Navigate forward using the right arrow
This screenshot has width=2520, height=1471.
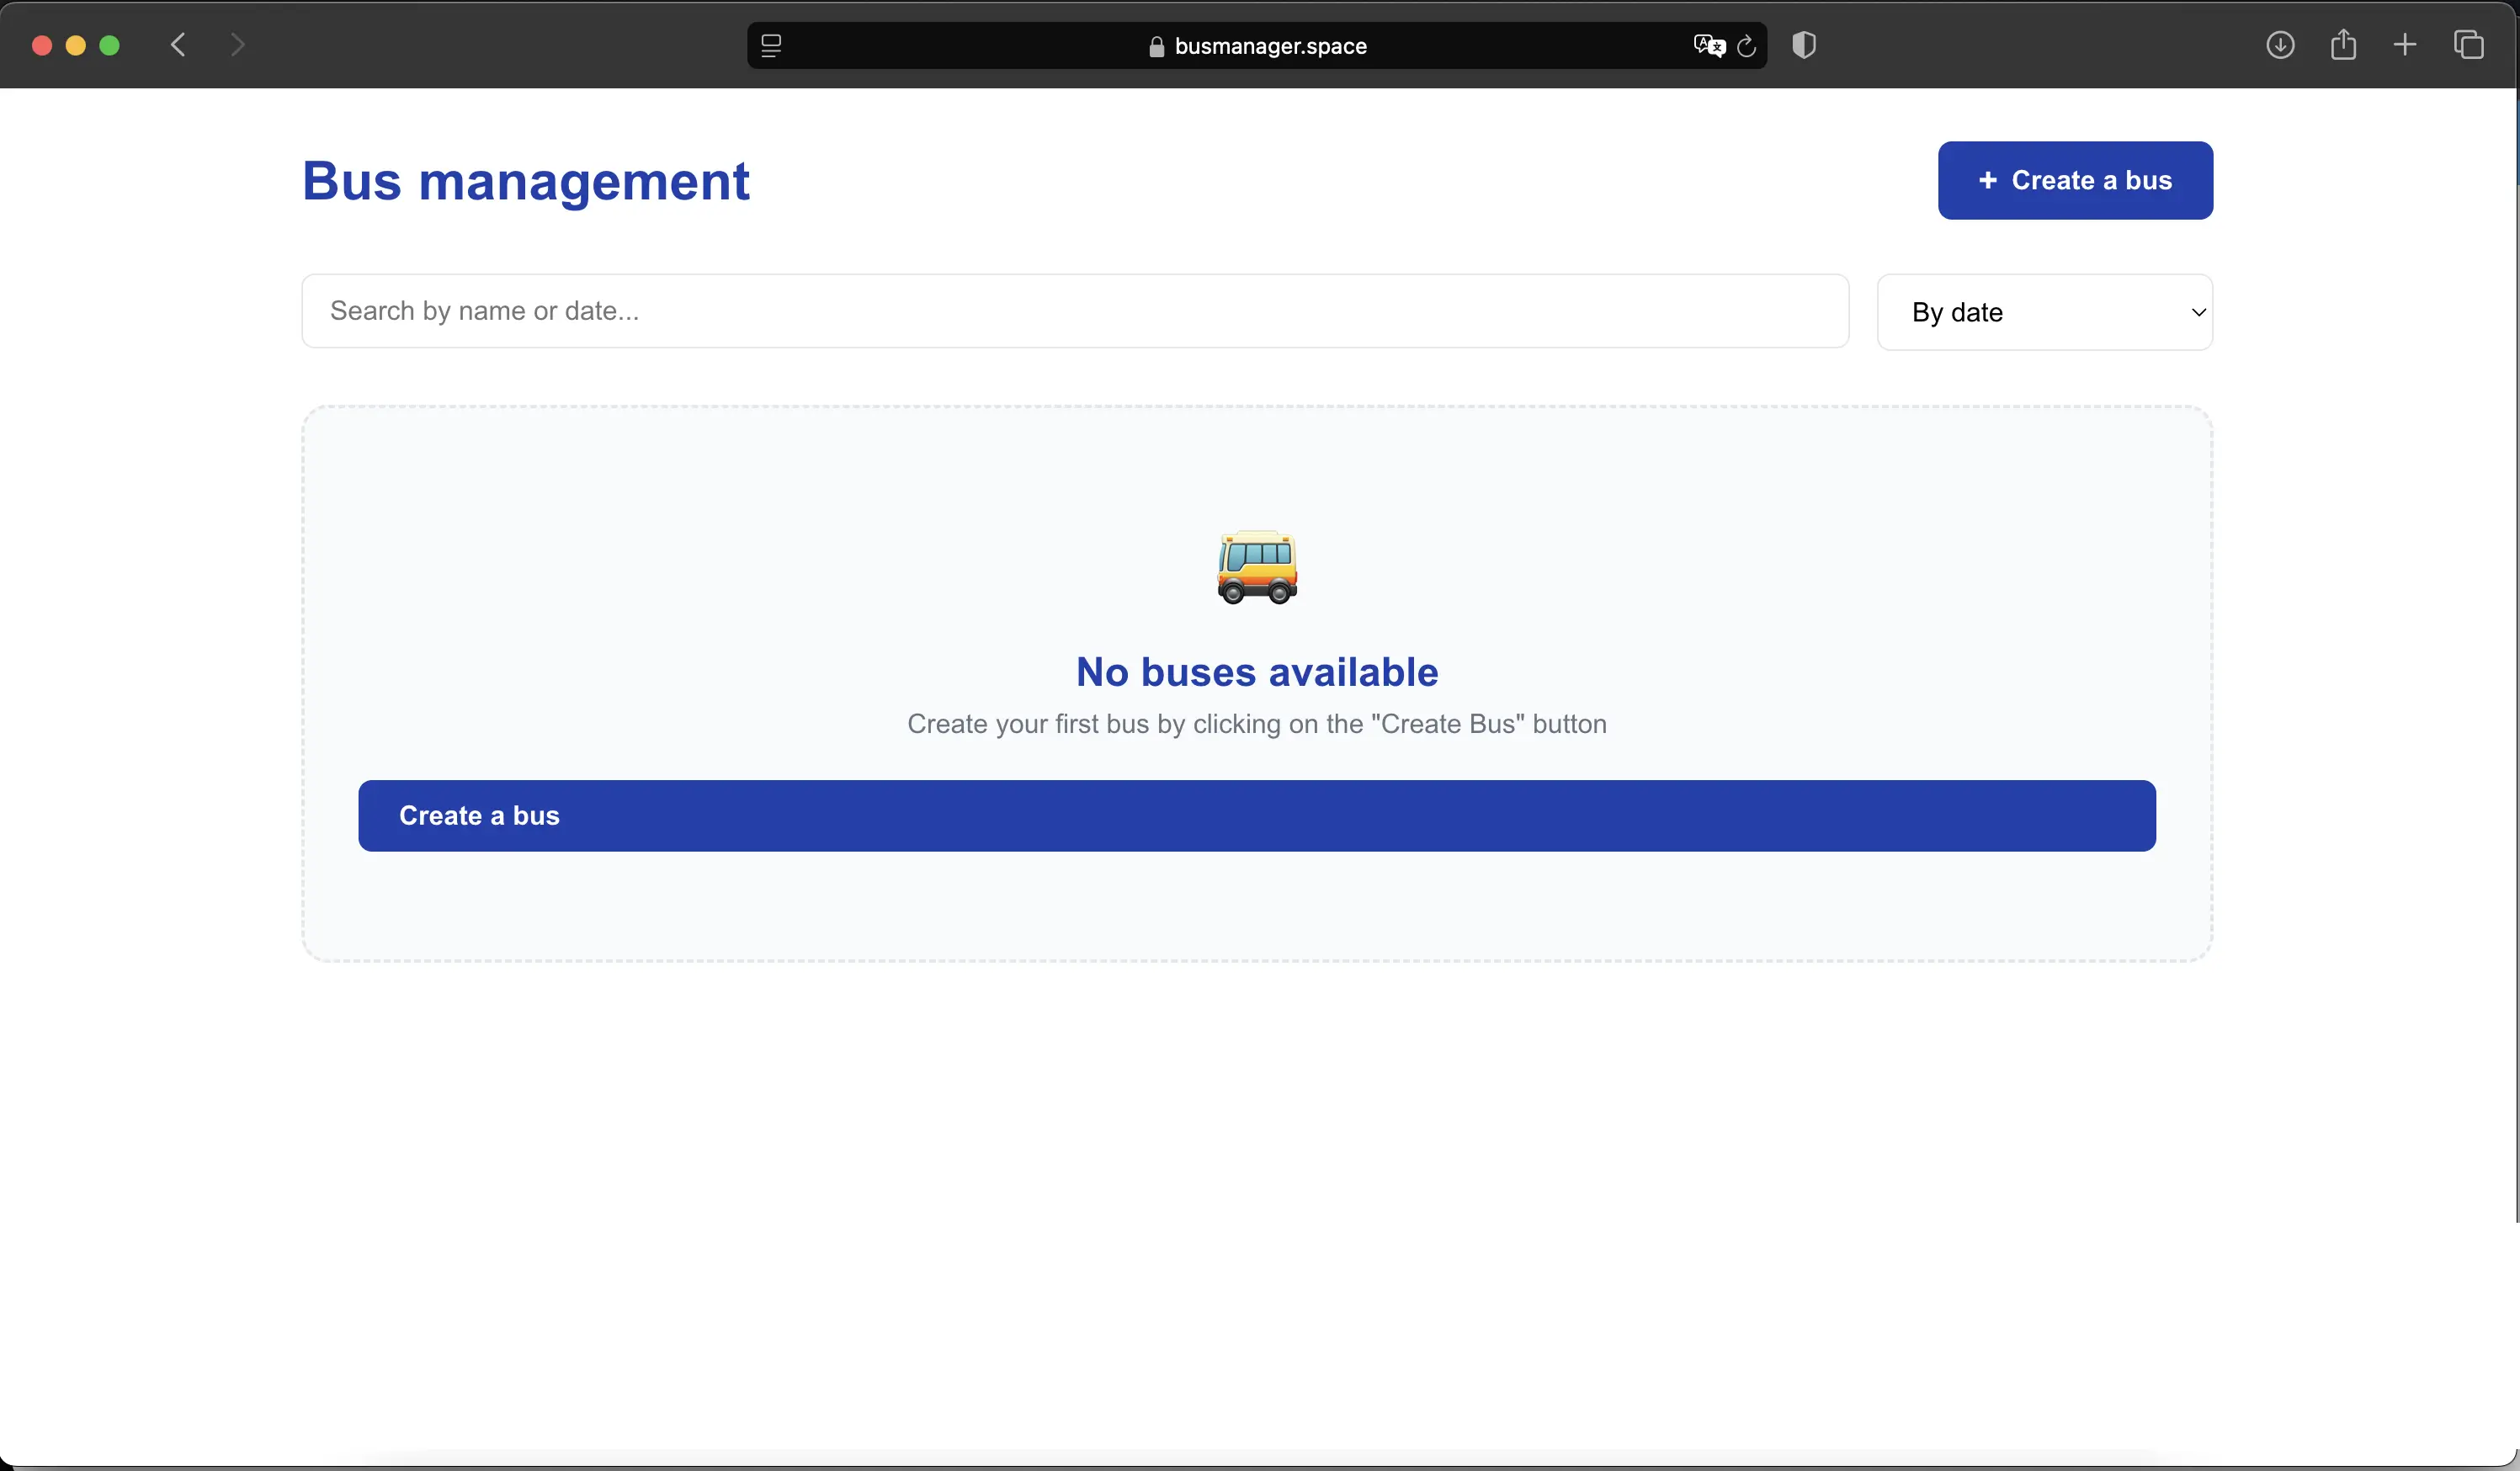click(x=237, y=44)
